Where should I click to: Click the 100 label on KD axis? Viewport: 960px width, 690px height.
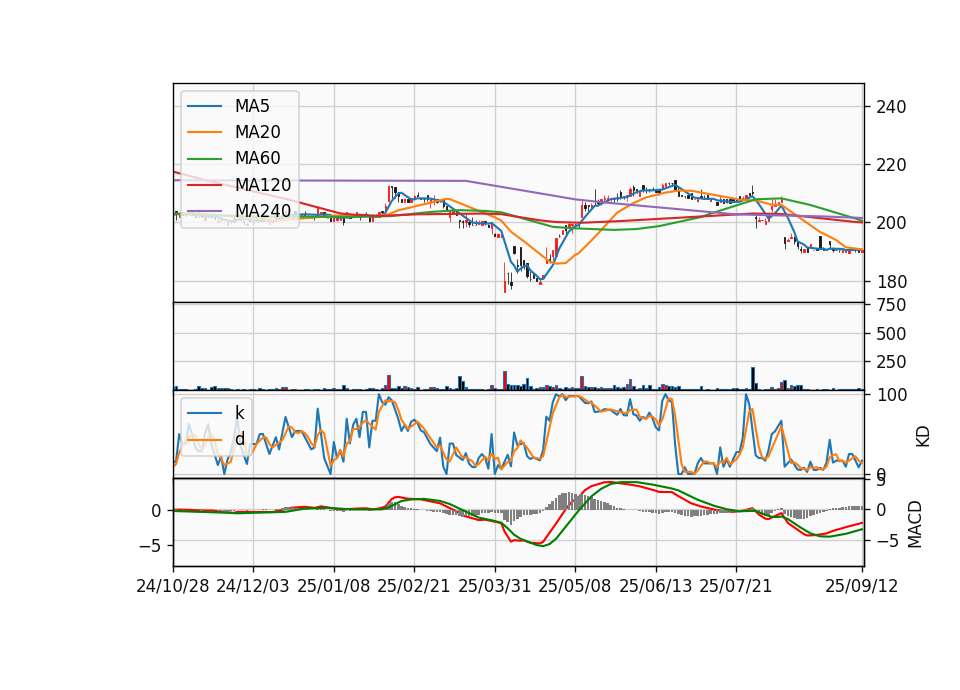891,395
